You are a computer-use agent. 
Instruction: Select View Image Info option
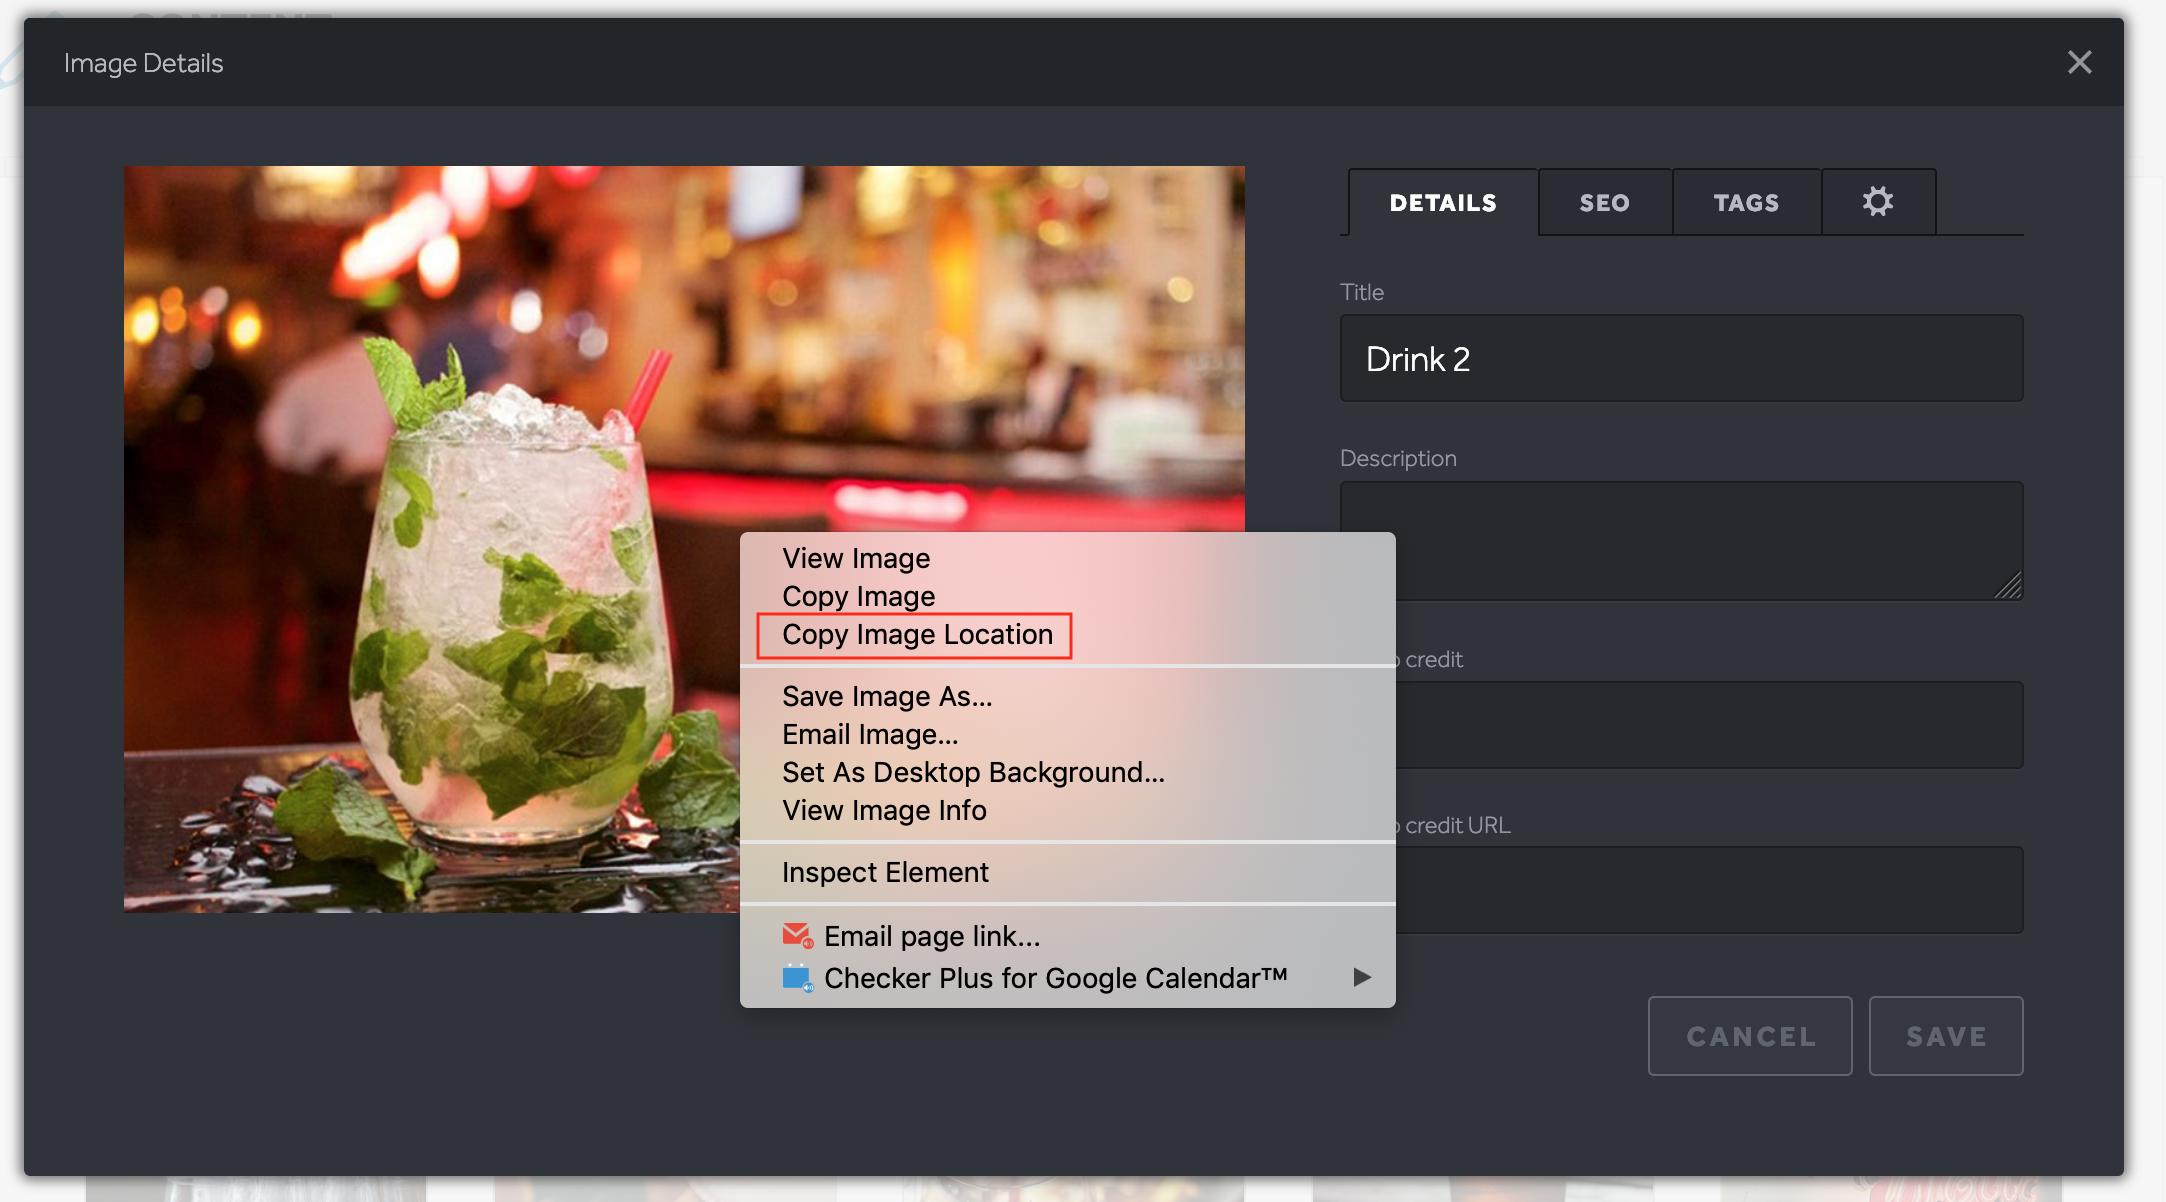click(888, 810)
